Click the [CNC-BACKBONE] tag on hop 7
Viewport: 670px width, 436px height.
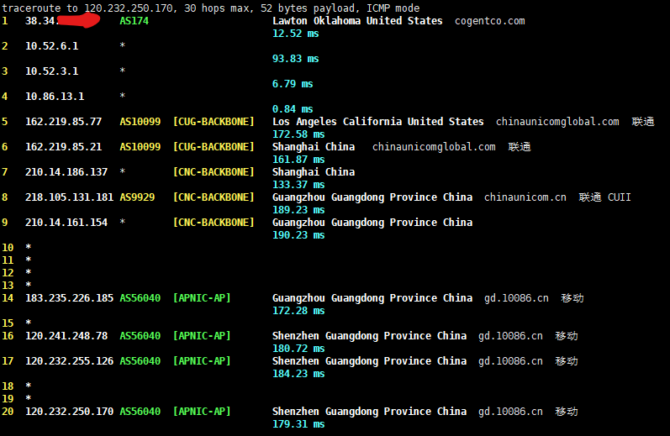(x=213, y=172)
